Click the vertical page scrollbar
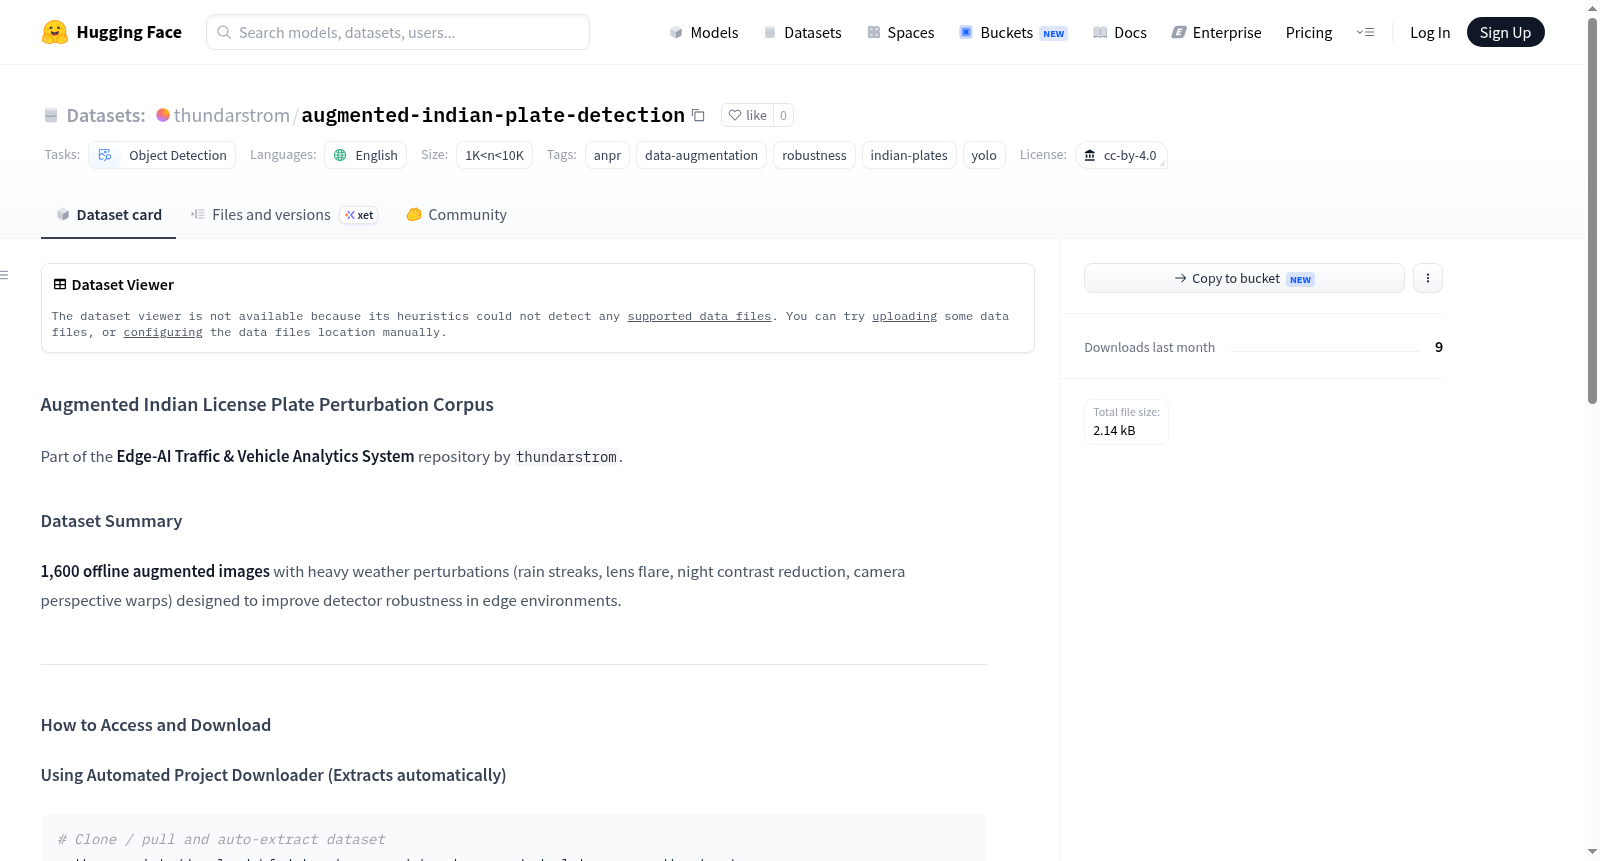The height and width of the screenshot is (861, 1600). tap(1592, 210)
